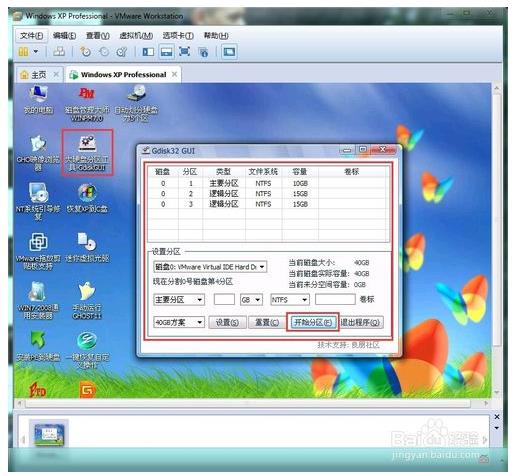
Task: Open the auto-partition hard disk desktop icon
Action: (136, 103)
